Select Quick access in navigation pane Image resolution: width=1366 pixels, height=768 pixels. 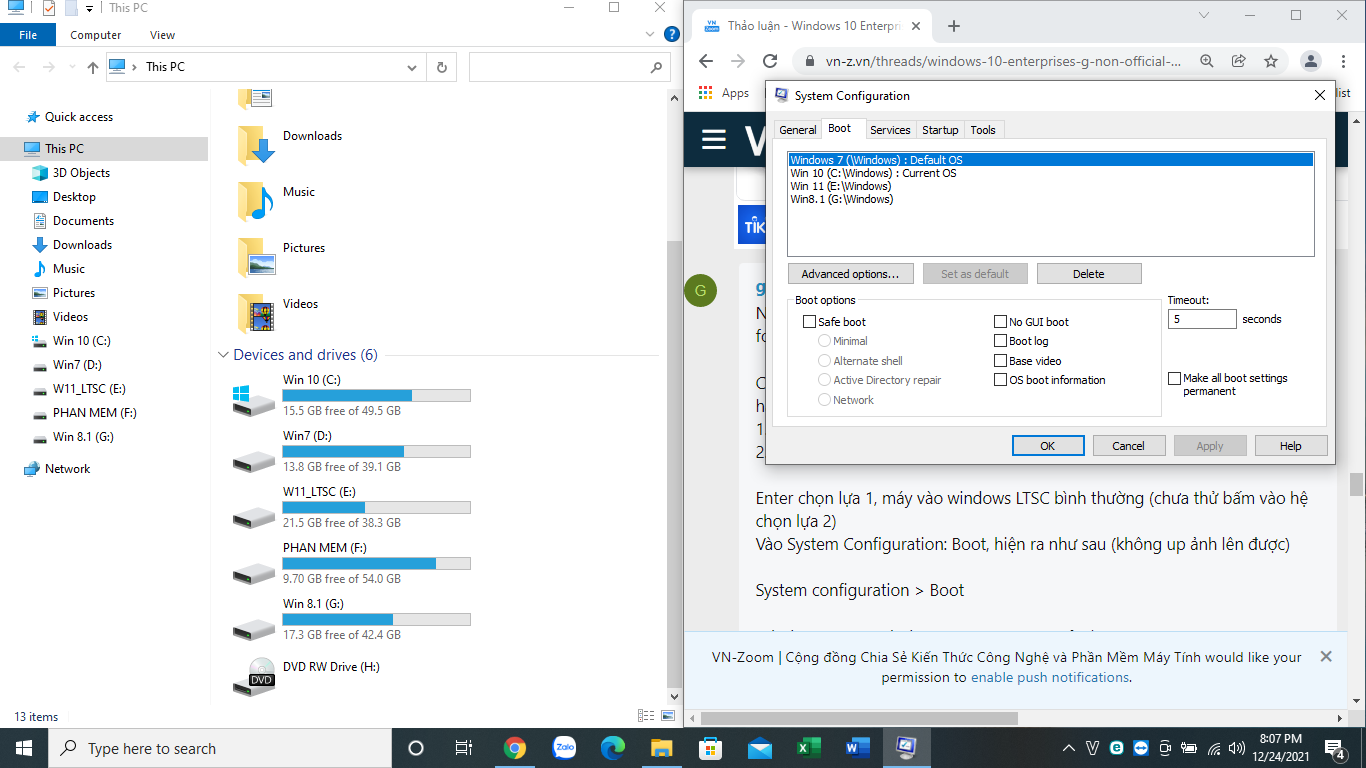78,117
